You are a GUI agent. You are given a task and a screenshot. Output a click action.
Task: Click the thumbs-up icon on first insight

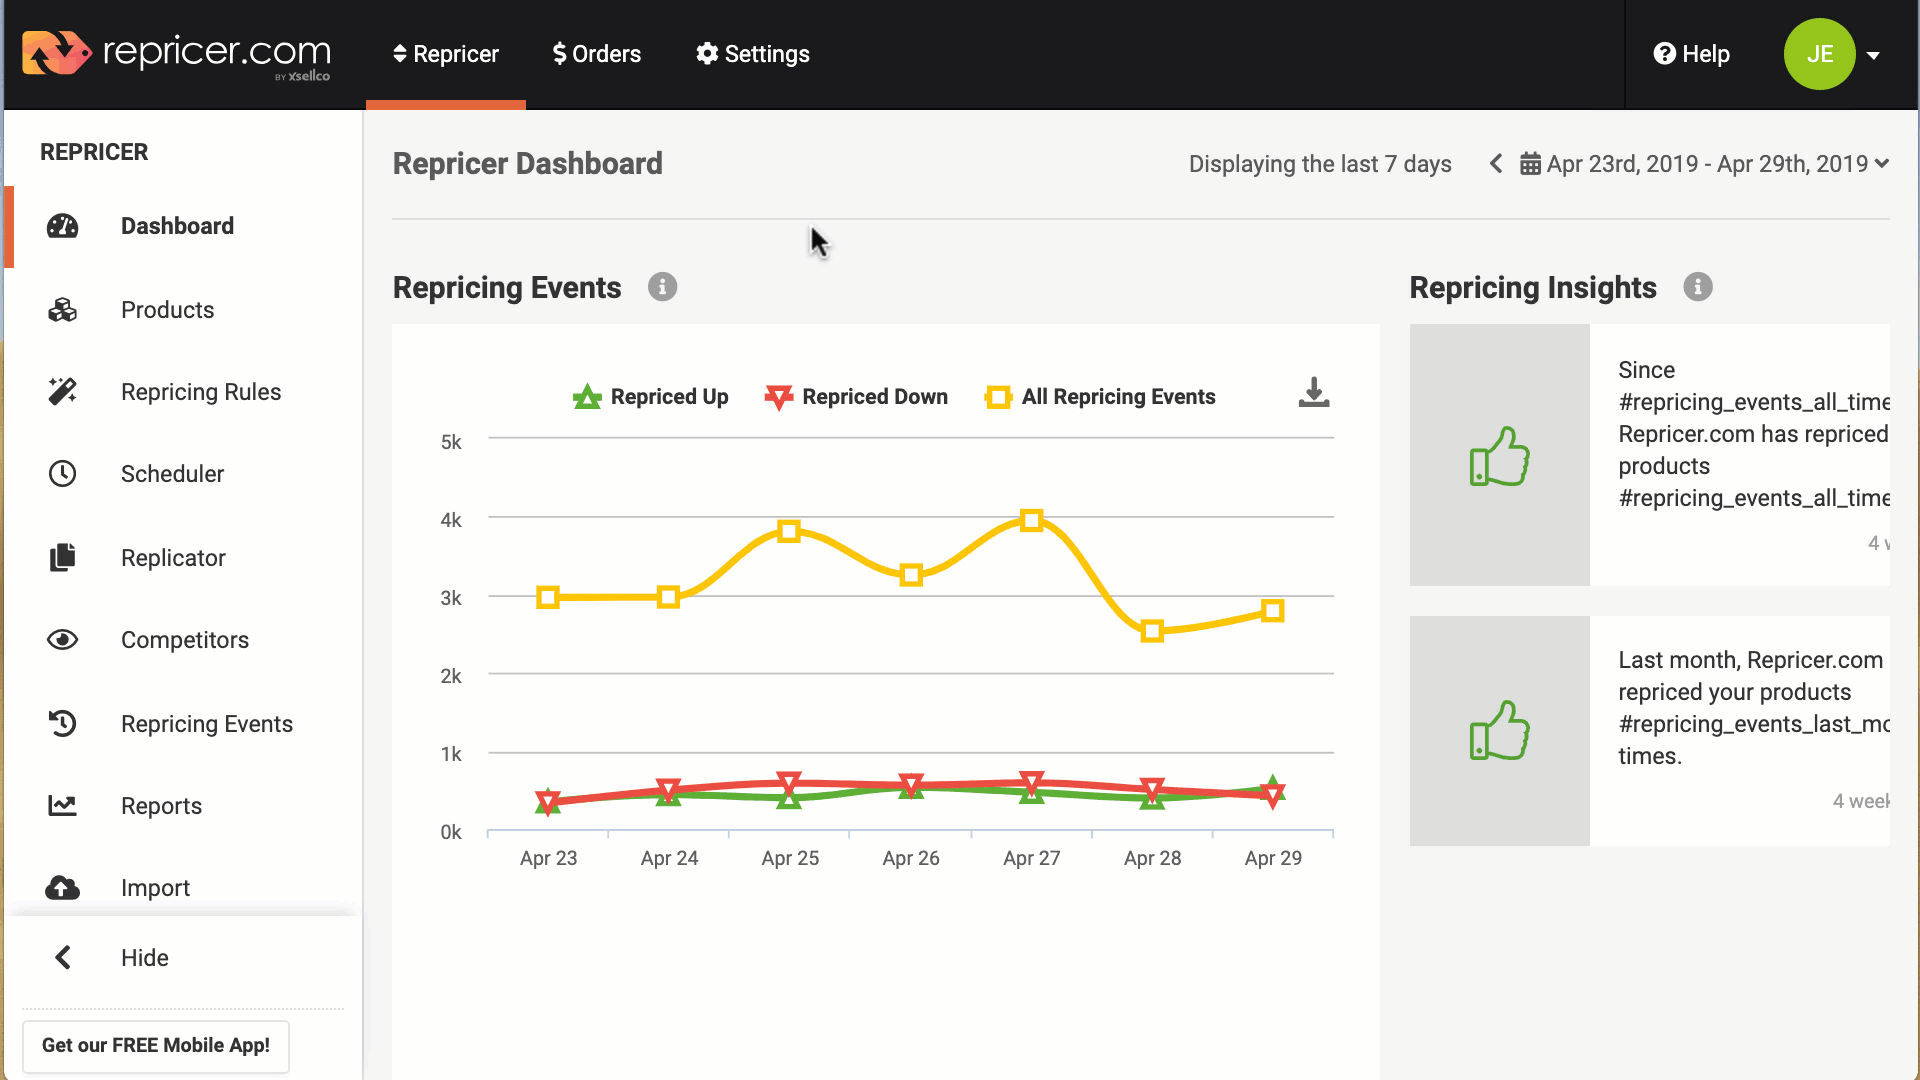(1500, 456)
